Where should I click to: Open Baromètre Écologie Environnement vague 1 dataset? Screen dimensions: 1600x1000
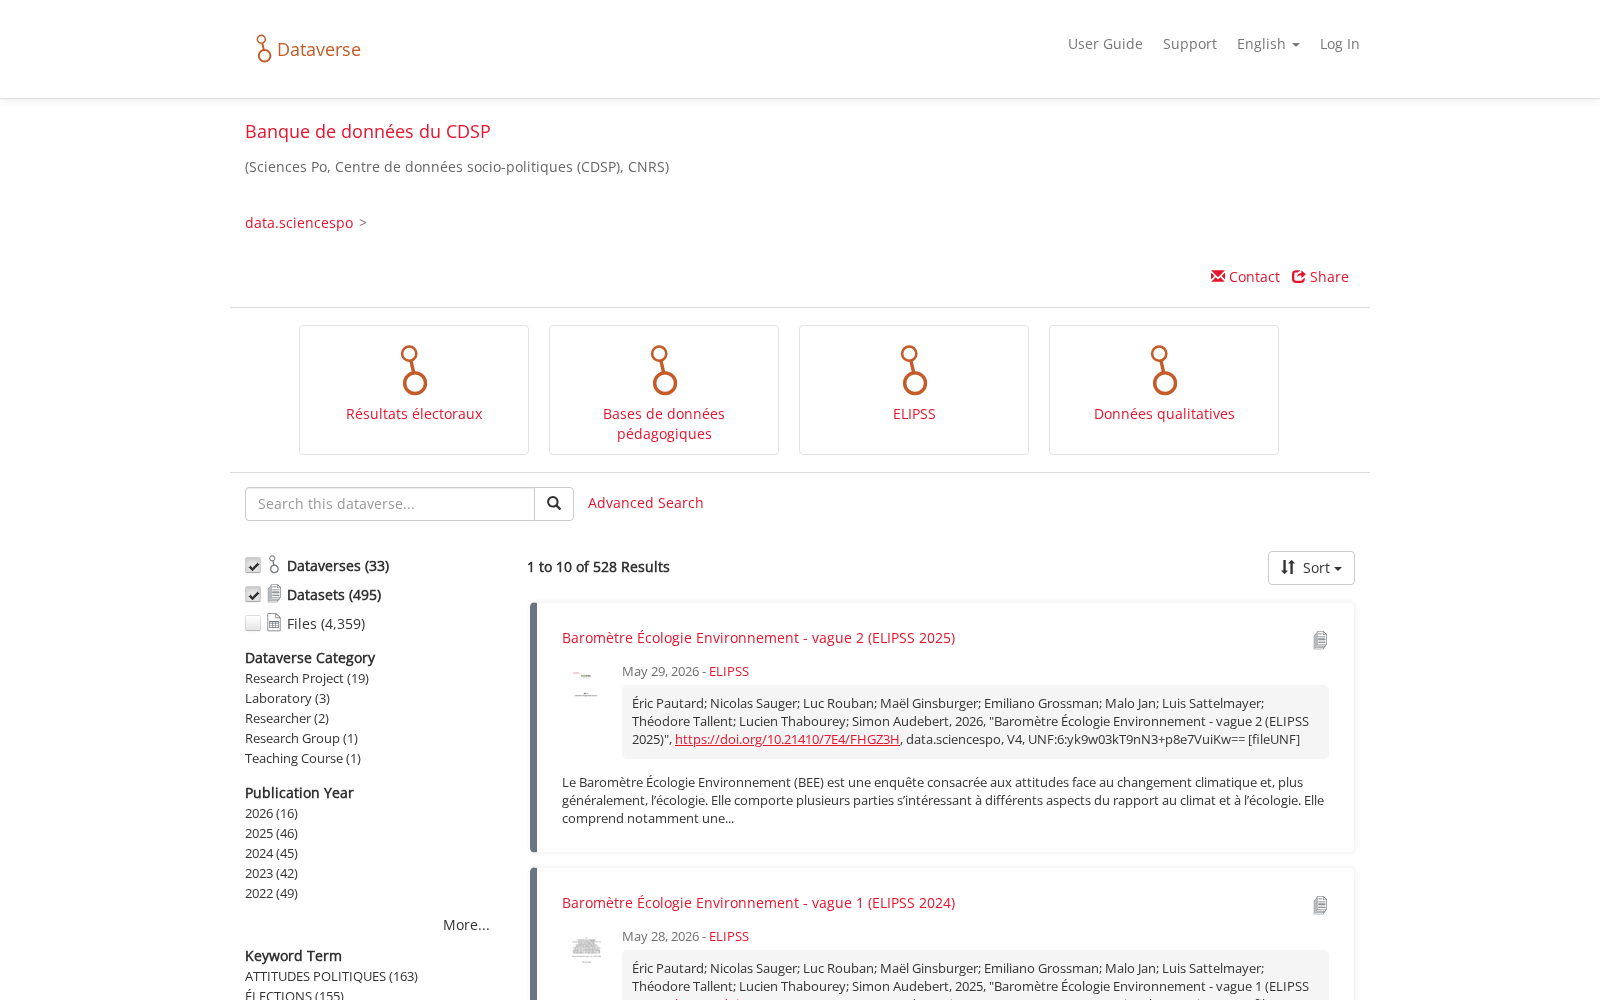pos(758,903)
